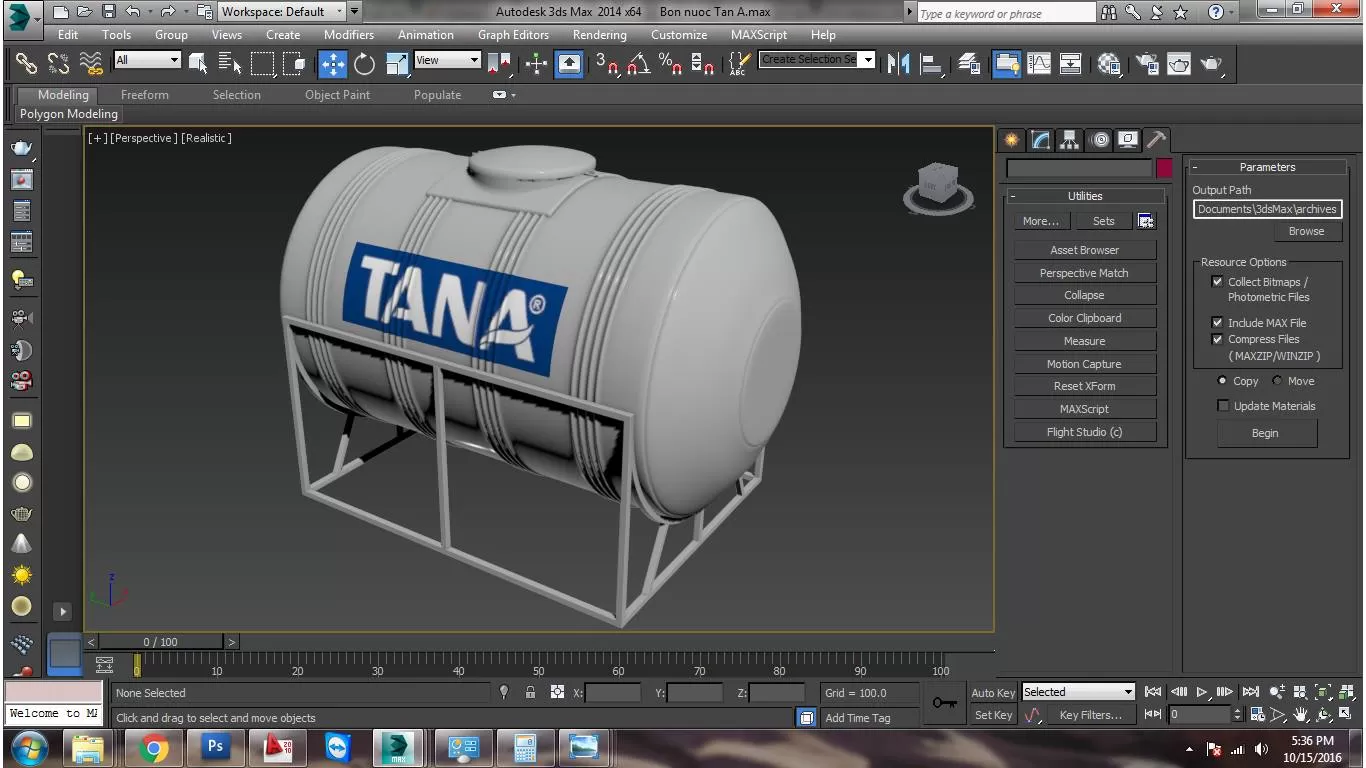This screenshot has height=768, width=1366.
Task: Click the Mirror tool icon
Action: coord(898,64)
